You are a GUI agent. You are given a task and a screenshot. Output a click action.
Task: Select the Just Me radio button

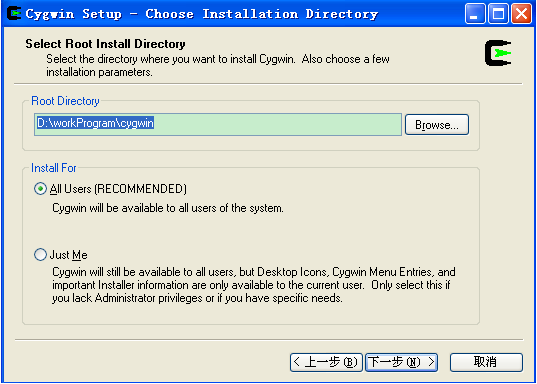(x=40, y=255)
